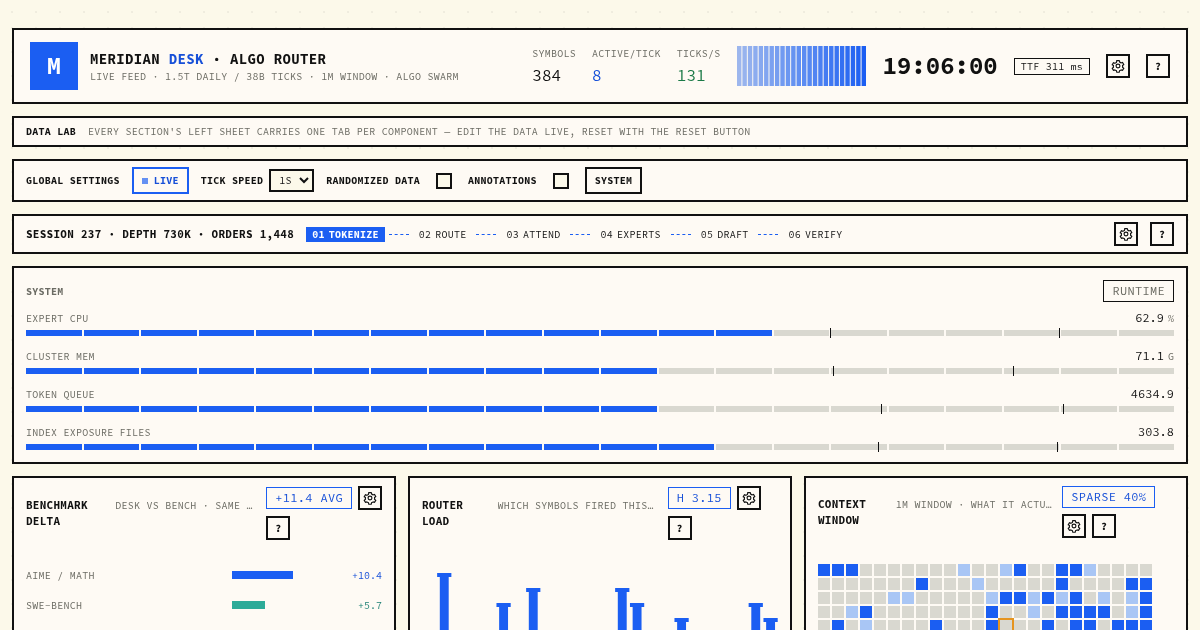Click the Active/Tick value 8
1200x630 pixels.
(x=597, y=76)
